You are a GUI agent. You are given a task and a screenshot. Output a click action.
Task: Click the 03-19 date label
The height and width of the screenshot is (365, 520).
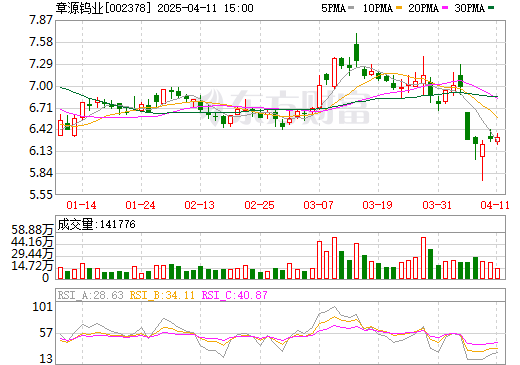point(377,205)
